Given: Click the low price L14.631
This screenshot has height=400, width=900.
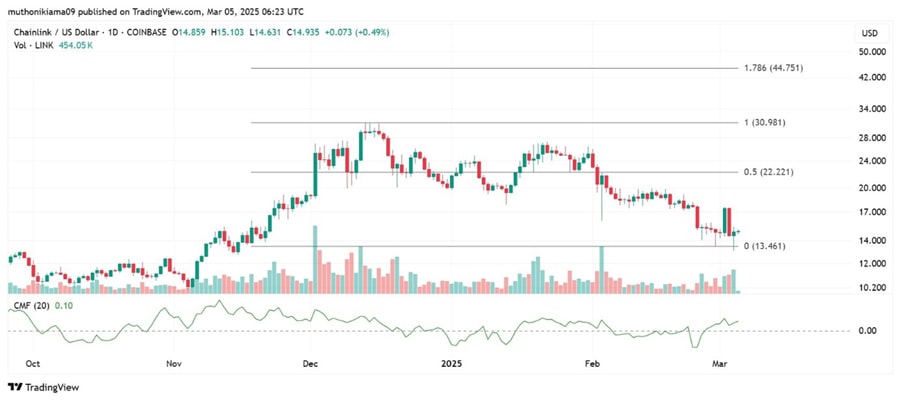Looking at the screenshot, I should pos(266,33).
